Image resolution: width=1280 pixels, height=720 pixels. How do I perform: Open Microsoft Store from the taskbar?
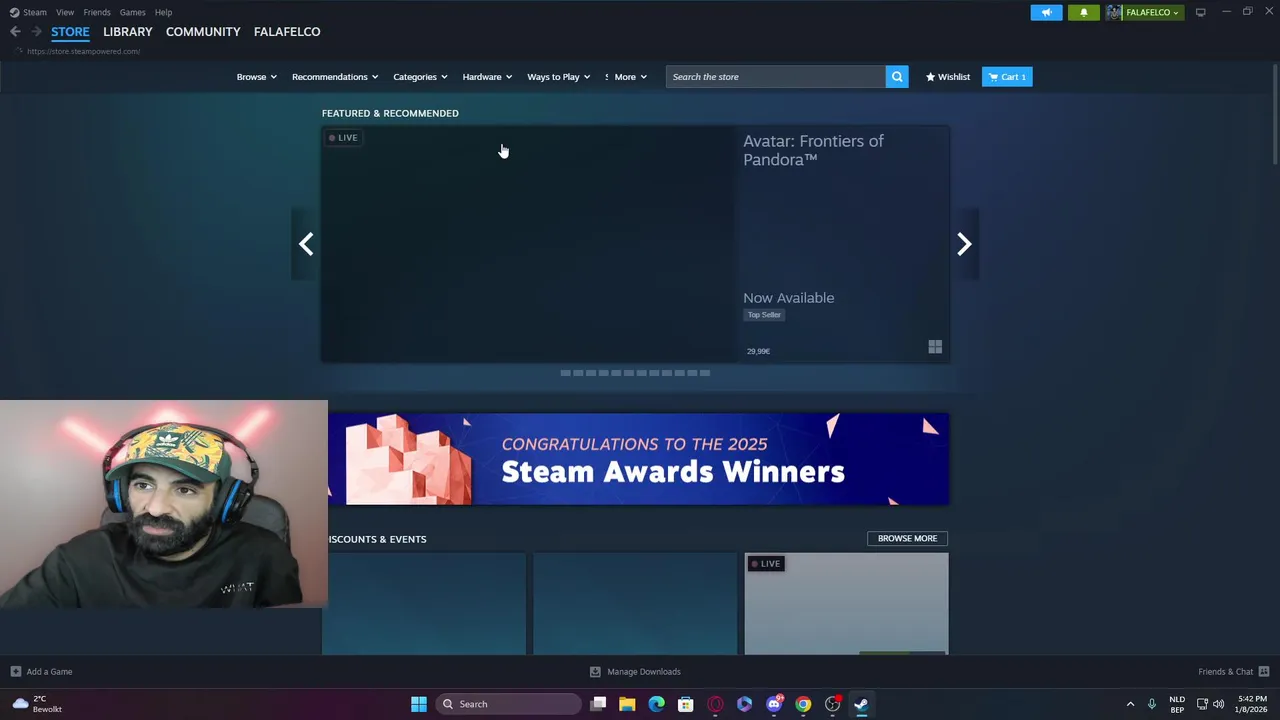pyautogui.click(x=686, y=704)
